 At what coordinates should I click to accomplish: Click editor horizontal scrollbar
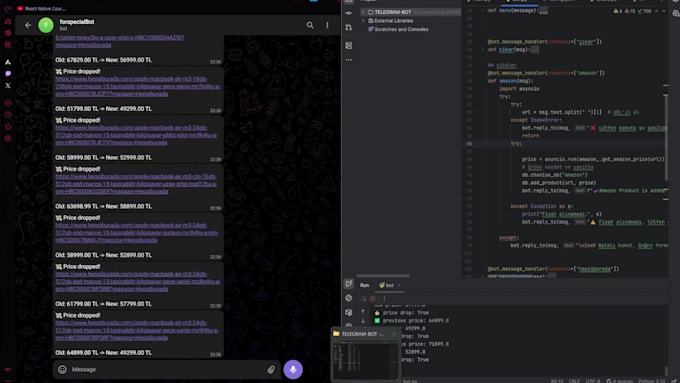point(383,275)
